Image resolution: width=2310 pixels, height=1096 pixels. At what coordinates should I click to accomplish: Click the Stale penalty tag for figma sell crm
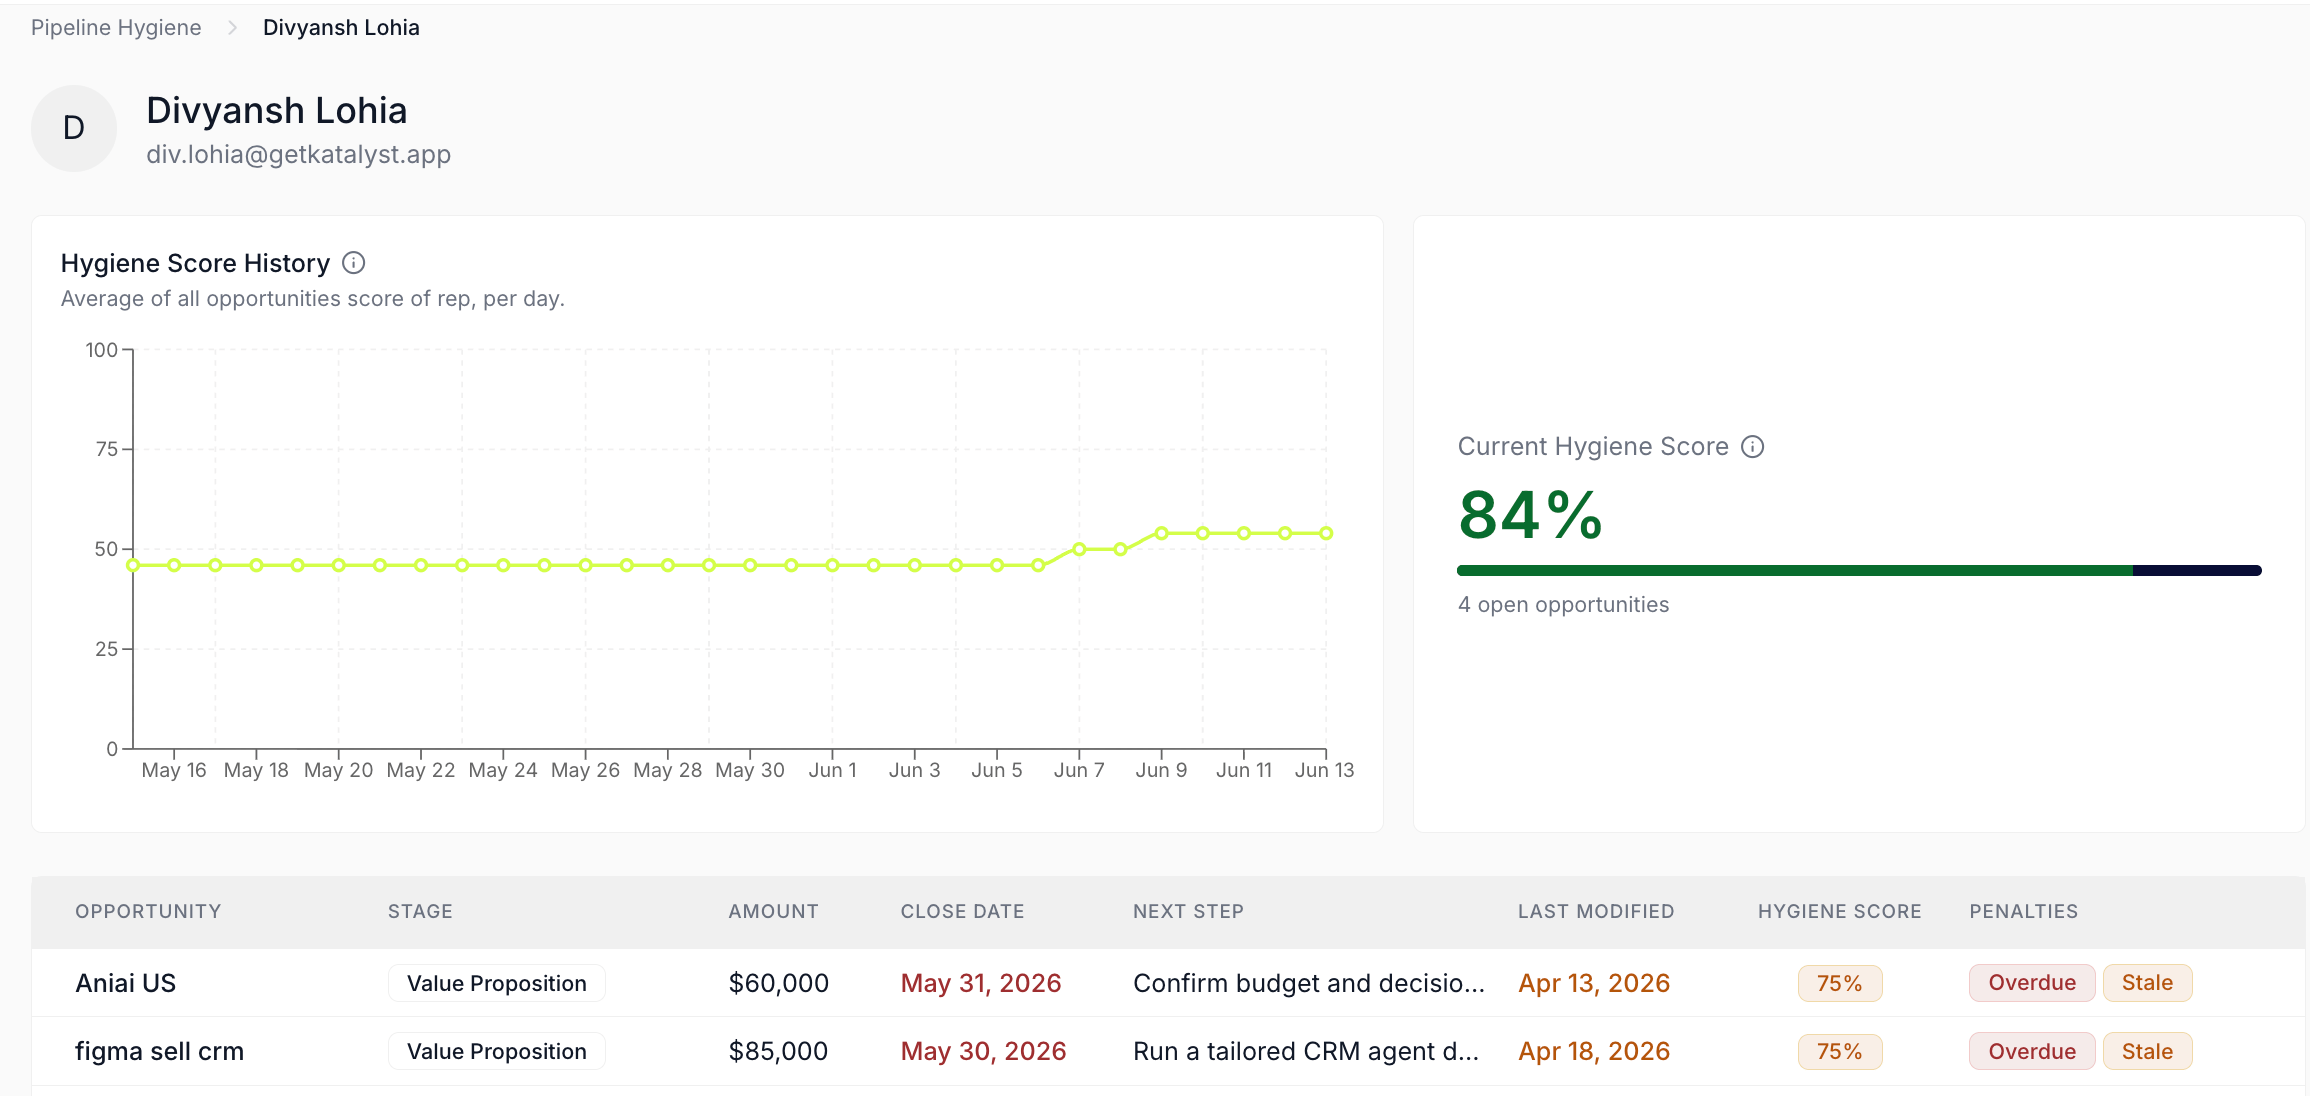2148,1052
